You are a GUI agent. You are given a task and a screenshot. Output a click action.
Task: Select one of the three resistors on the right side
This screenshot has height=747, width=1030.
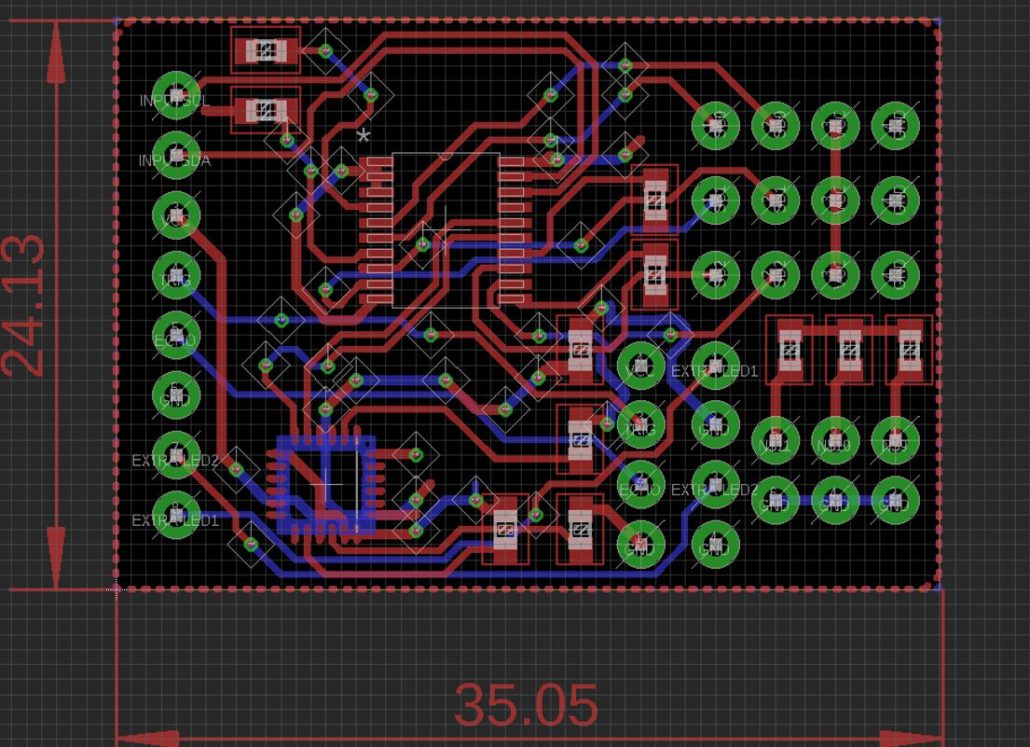pos(848,350)
